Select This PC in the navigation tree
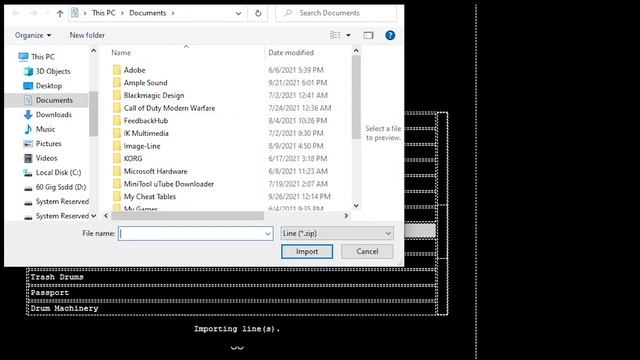The height and width of the screenshot is (360, 640). coord(42,57)
